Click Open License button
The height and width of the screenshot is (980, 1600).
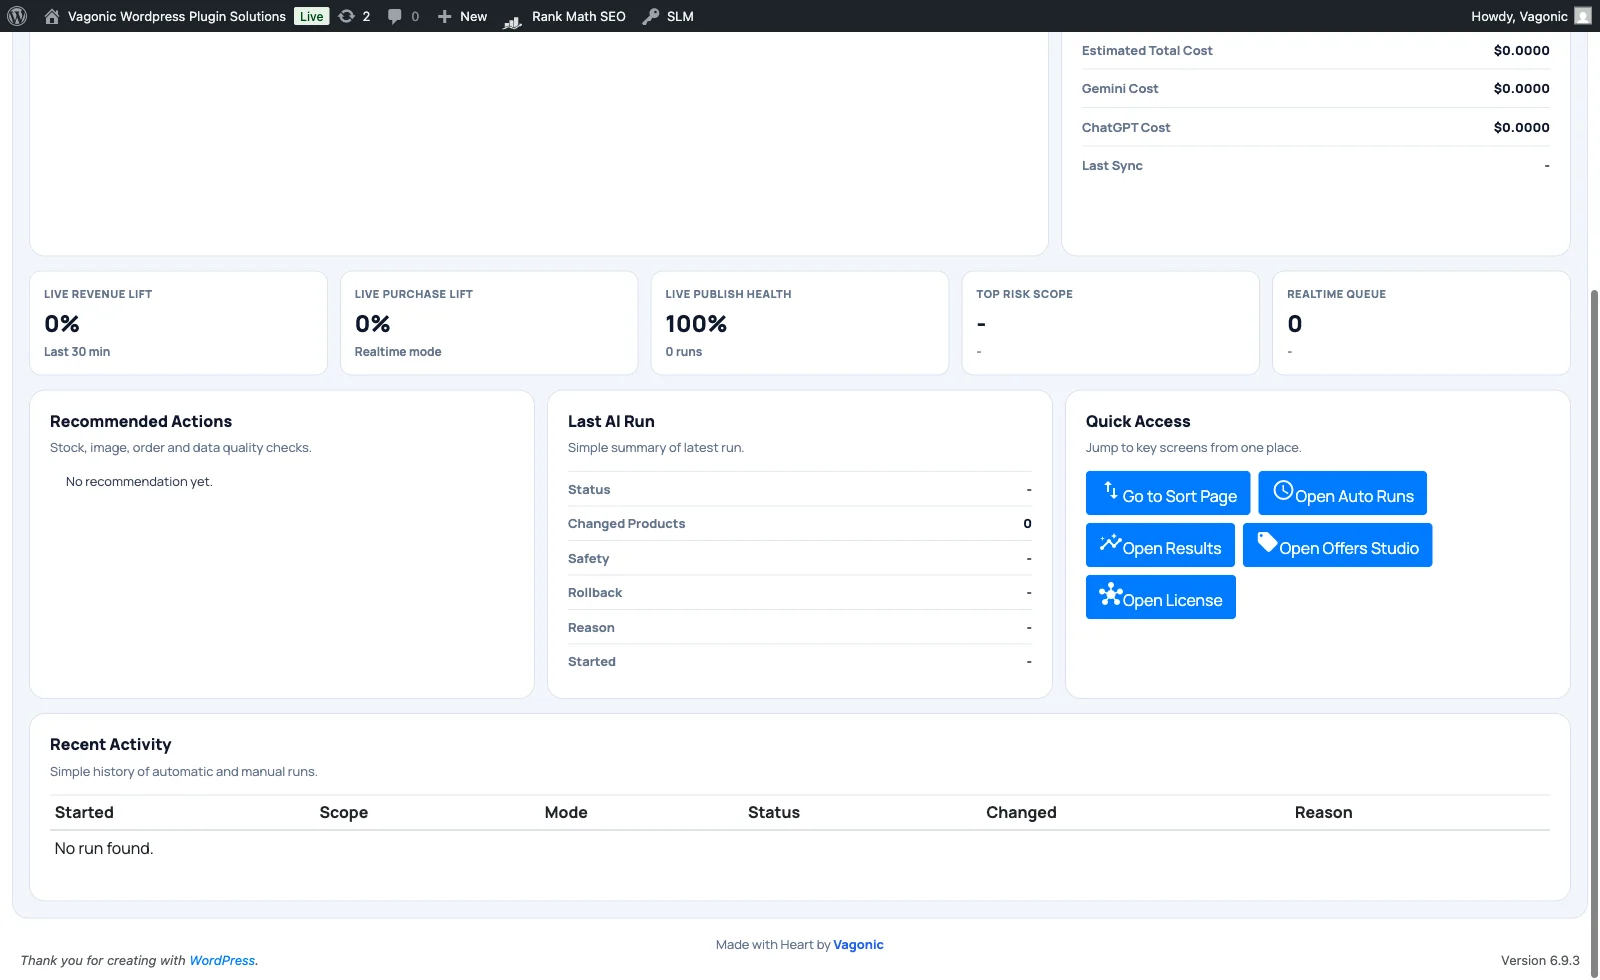point(1161,597)
